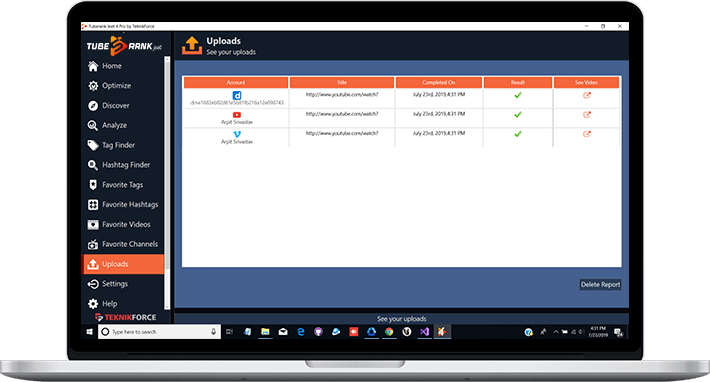Click the Account column header

(236, 82)
